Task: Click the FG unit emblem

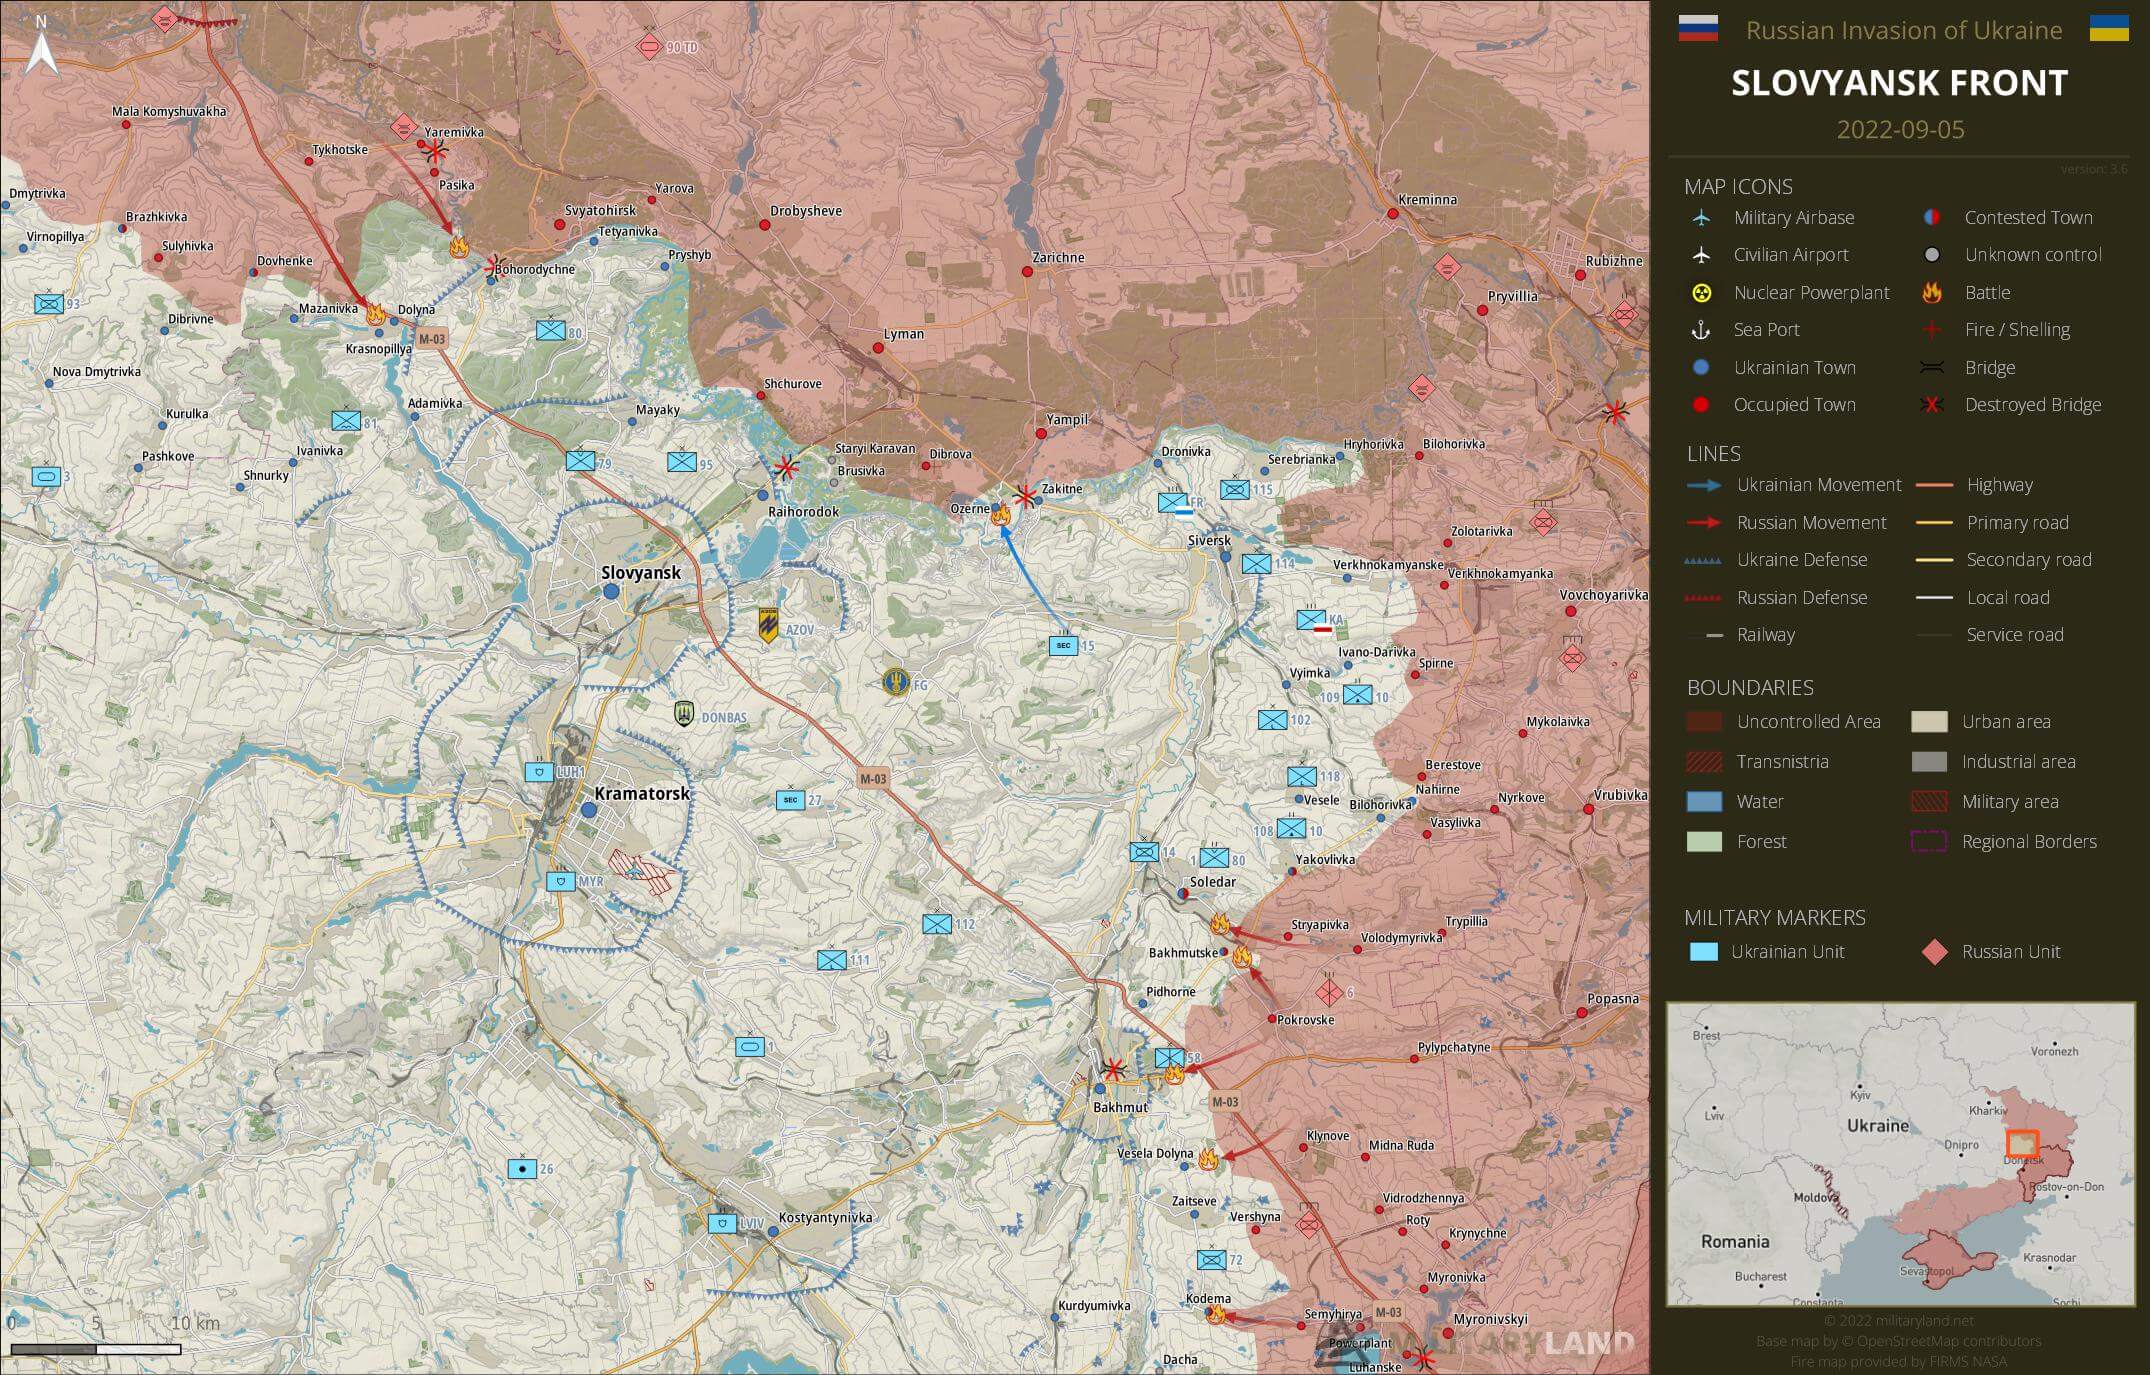Action: [x=896, y=684]
